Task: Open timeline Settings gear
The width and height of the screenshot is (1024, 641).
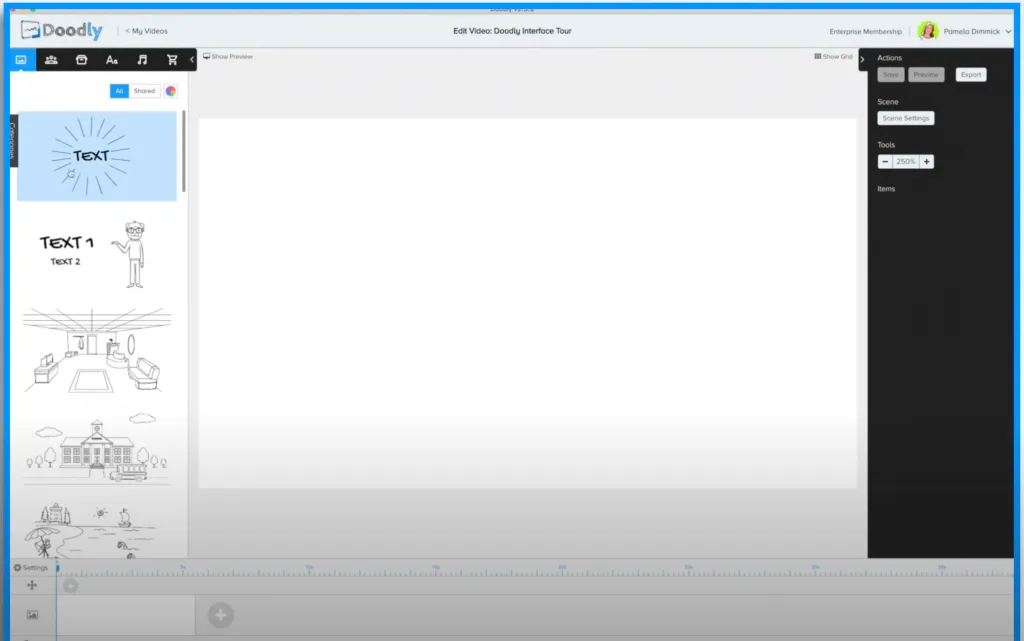Action: (x=31, y=567)
